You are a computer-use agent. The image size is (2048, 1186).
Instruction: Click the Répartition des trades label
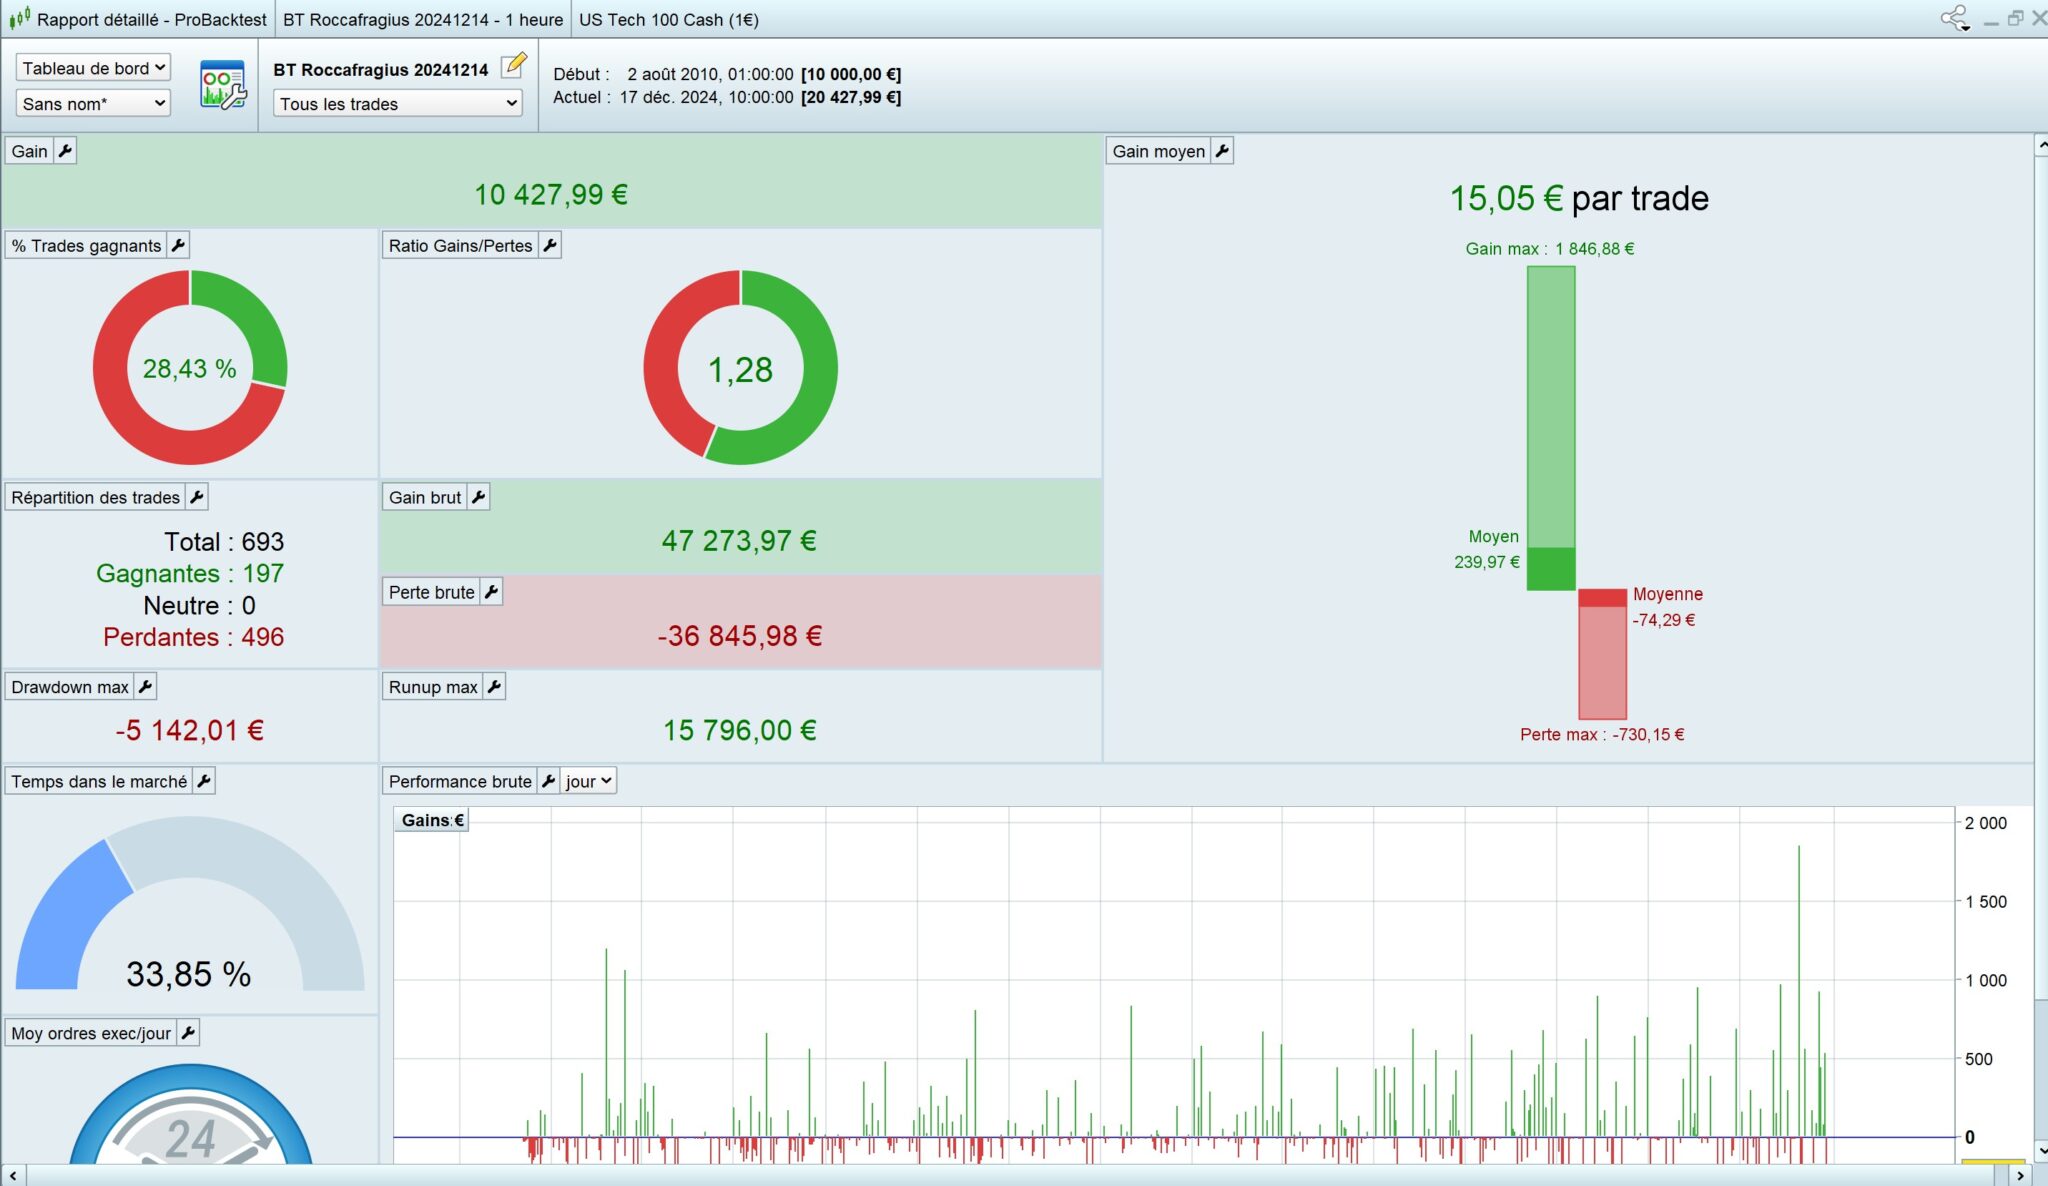95,497
